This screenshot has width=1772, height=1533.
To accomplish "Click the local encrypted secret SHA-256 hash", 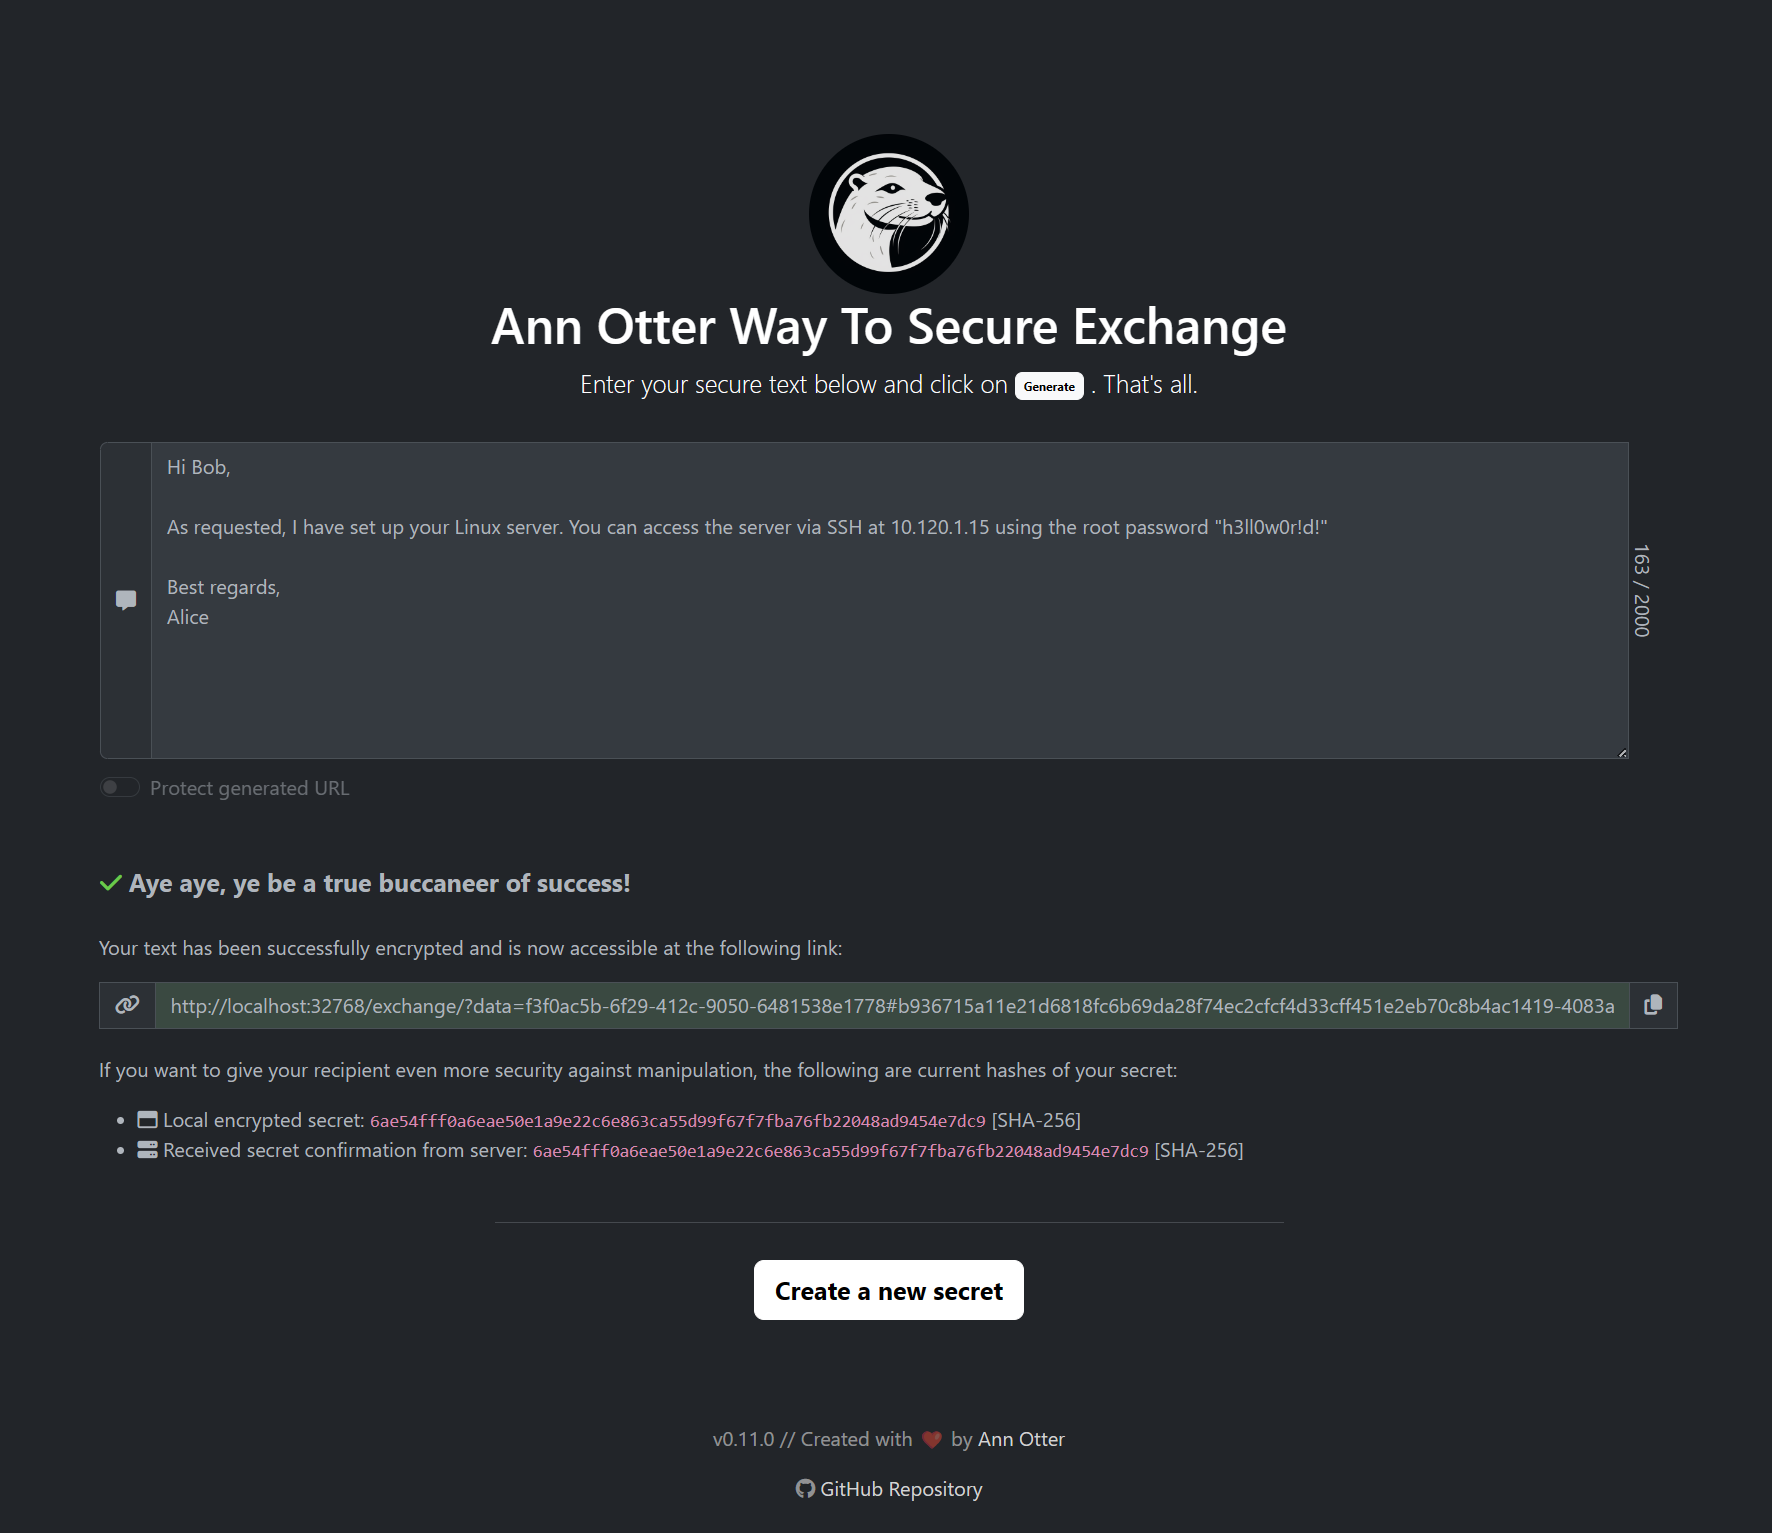I will 676,1121.
